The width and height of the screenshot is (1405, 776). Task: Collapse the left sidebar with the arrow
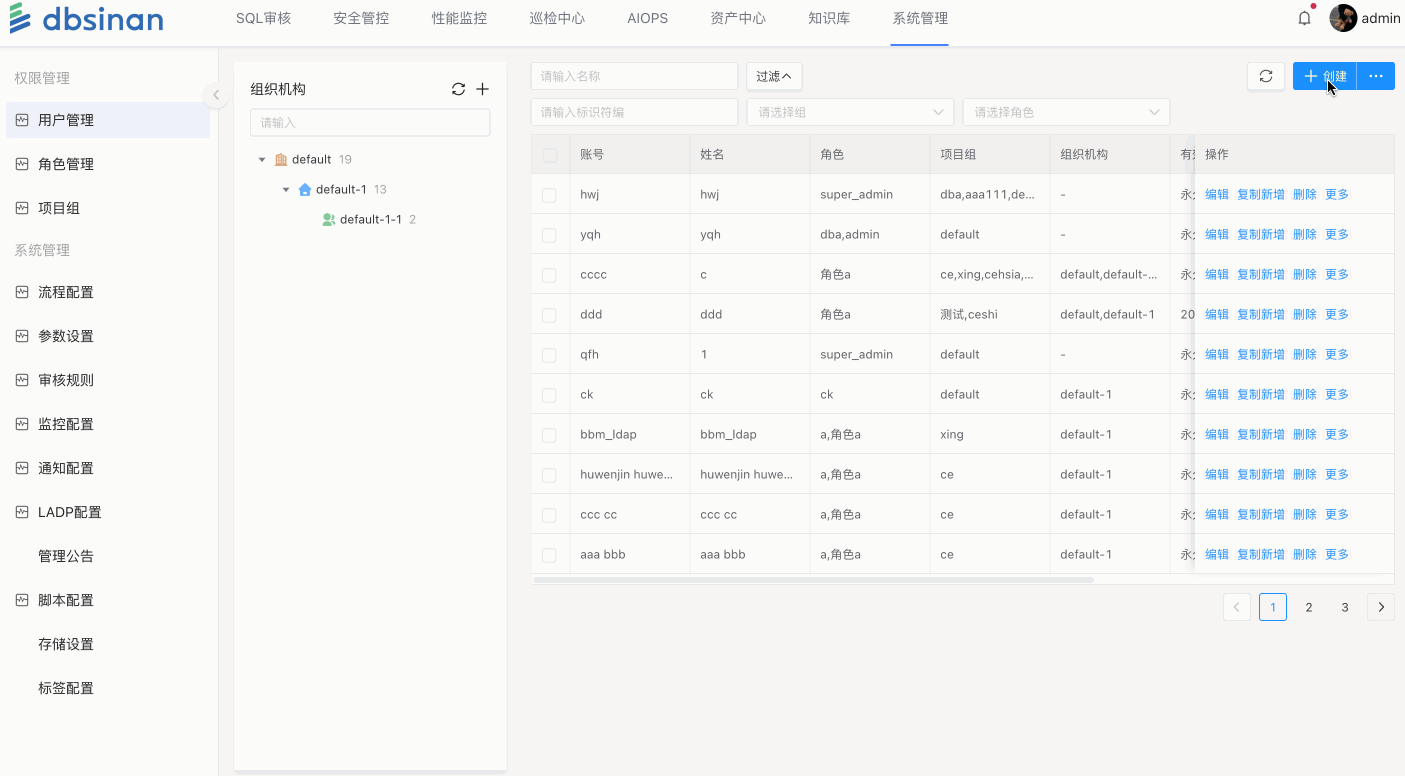pos(215,95)
